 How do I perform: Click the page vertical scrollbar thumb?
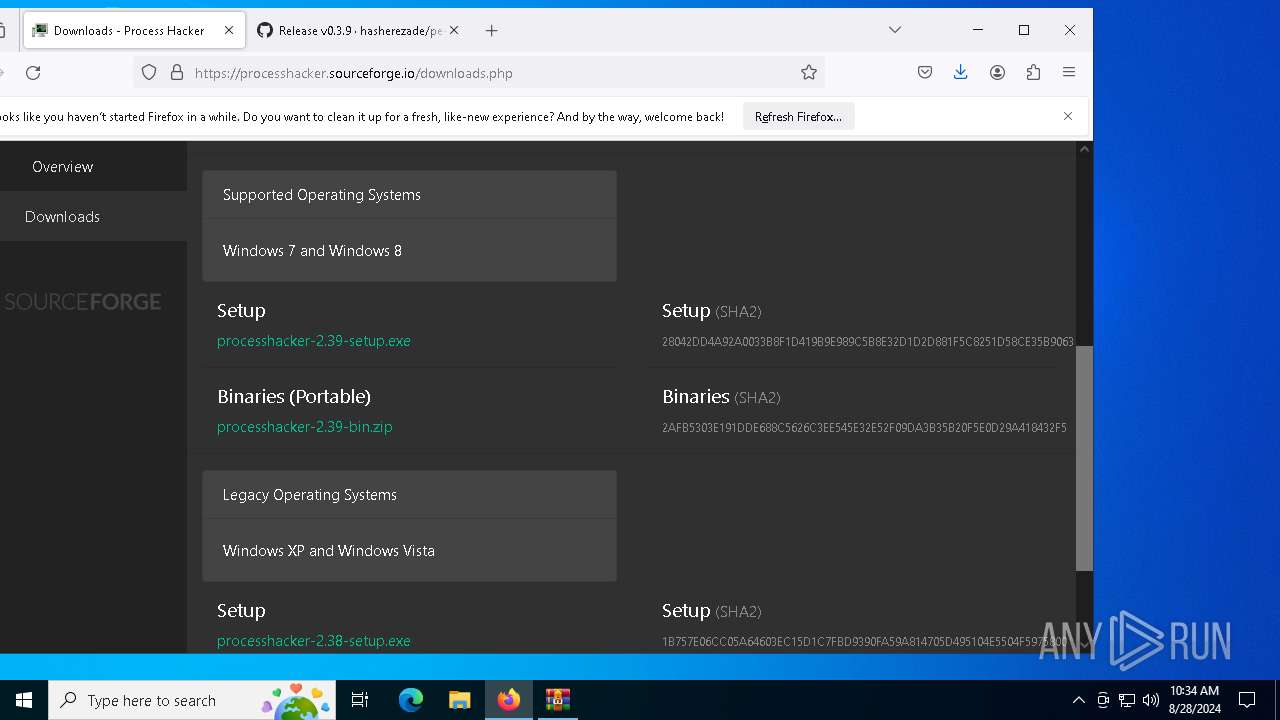tap(1084, 458)
